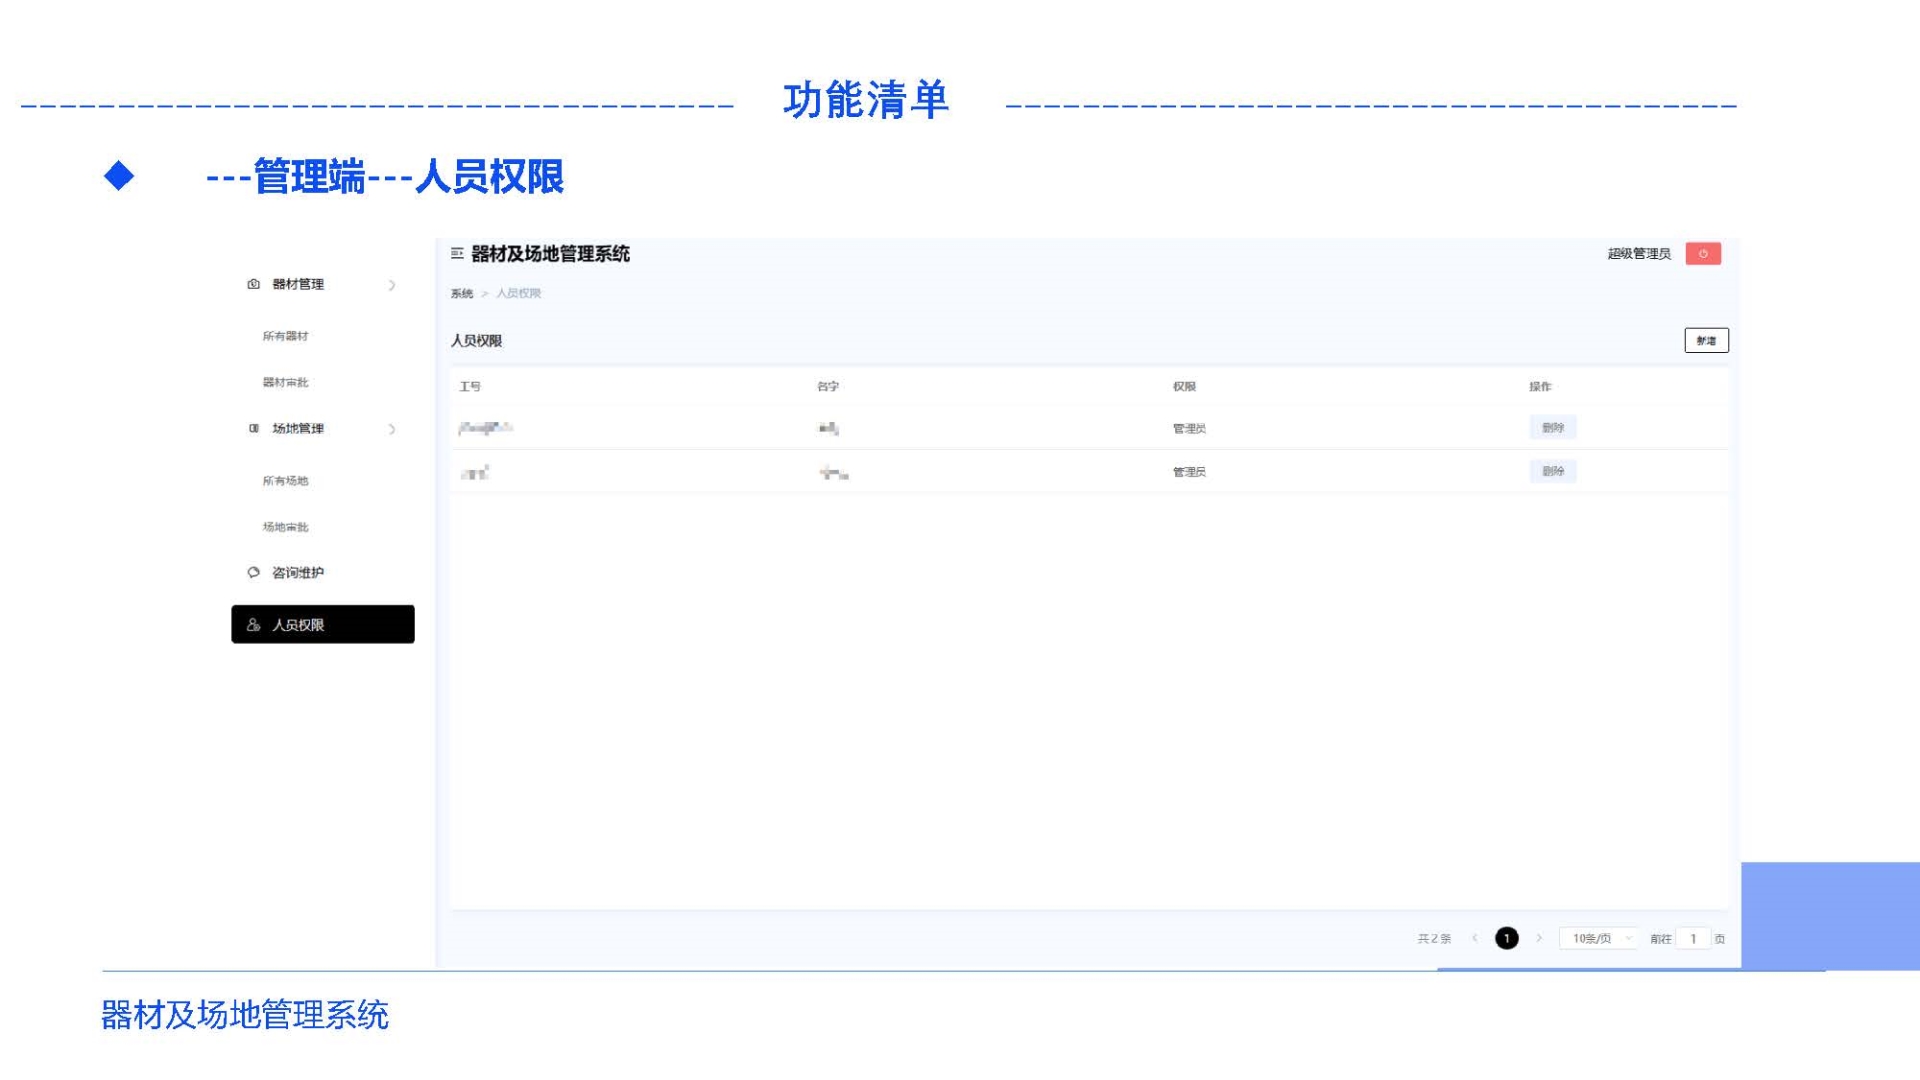Go to next page arrow
Image resolution: width=1920 pixels, height=1080 pixels.
(x=1539, y=938)
